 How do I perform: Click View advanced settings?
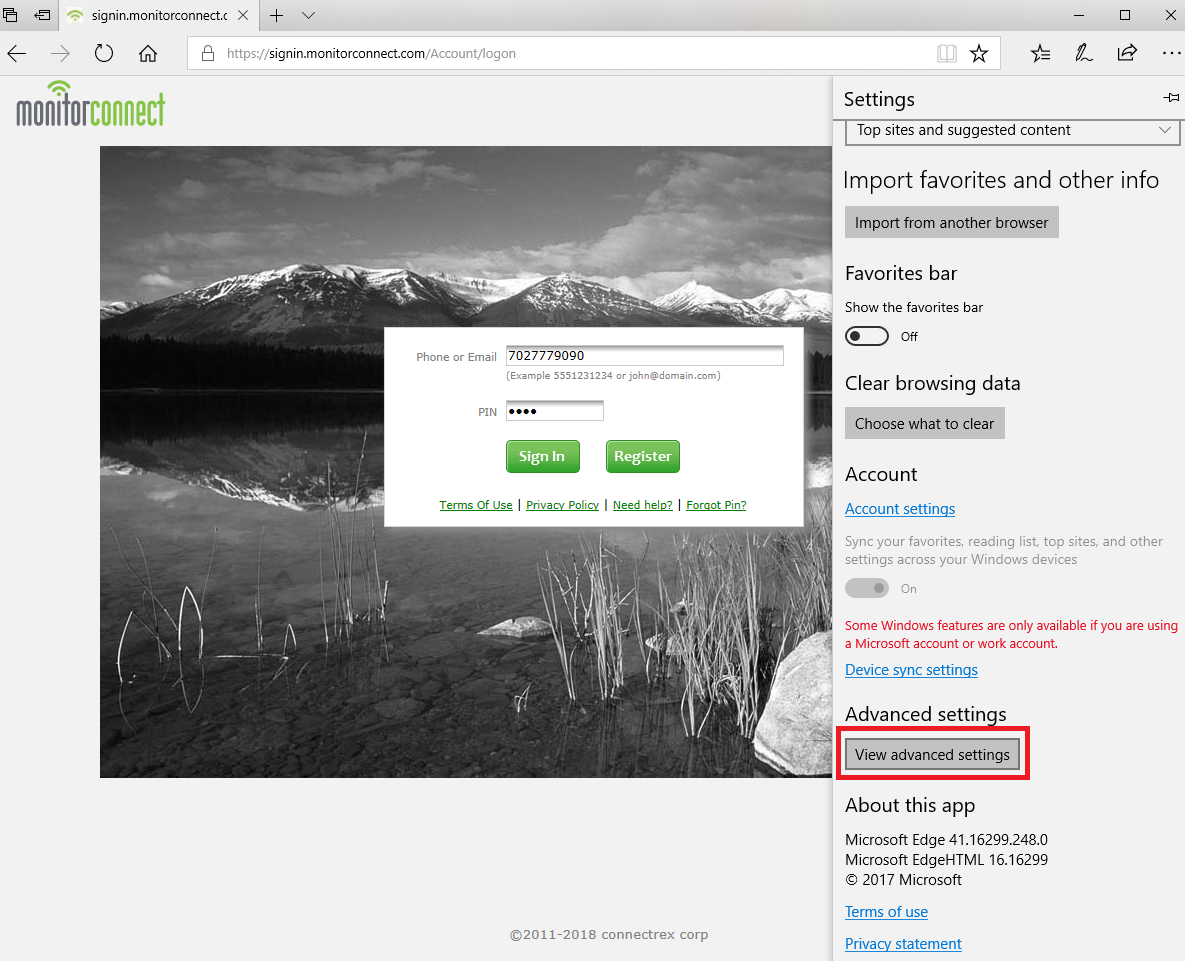pos(932,754)
